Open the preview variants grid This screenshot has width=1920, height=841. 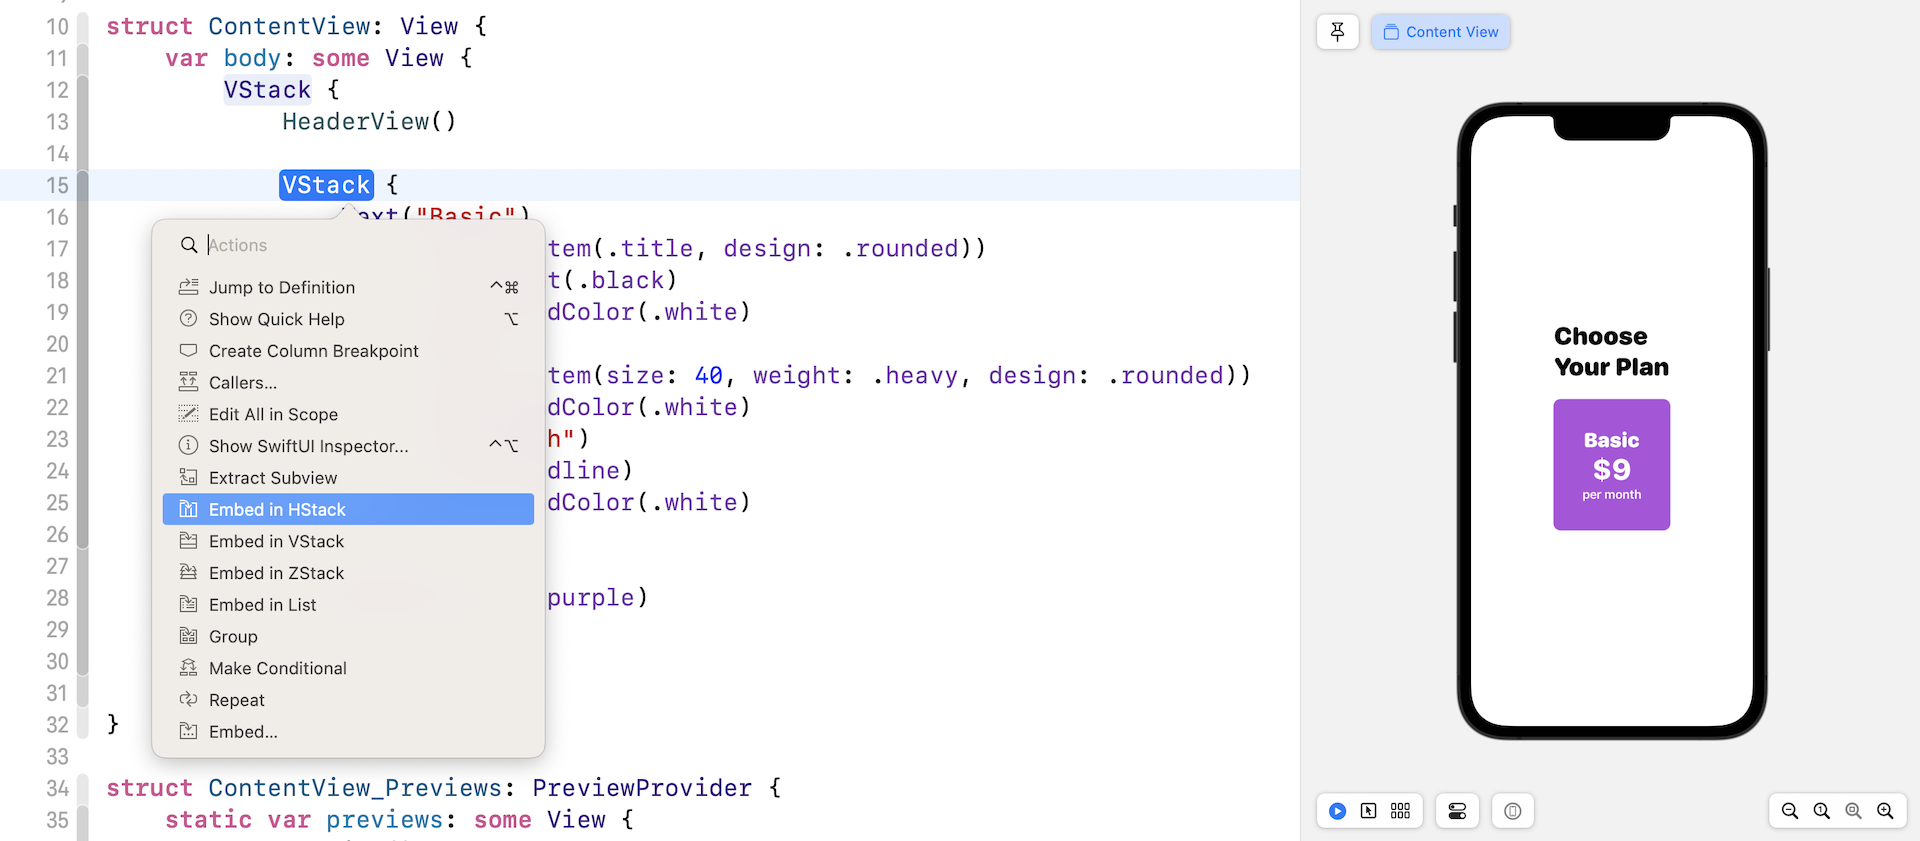(1400, 811)
